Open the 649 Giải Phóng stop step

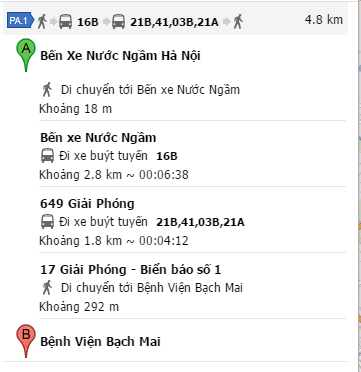coord(87,204)
